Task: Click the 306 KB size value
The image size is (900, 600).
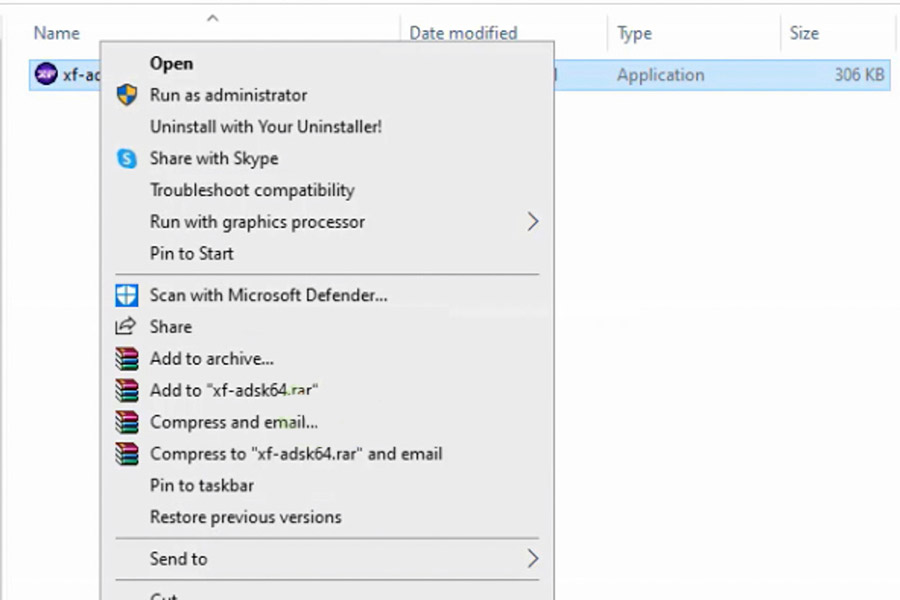Action: click(x=859, y=74)
